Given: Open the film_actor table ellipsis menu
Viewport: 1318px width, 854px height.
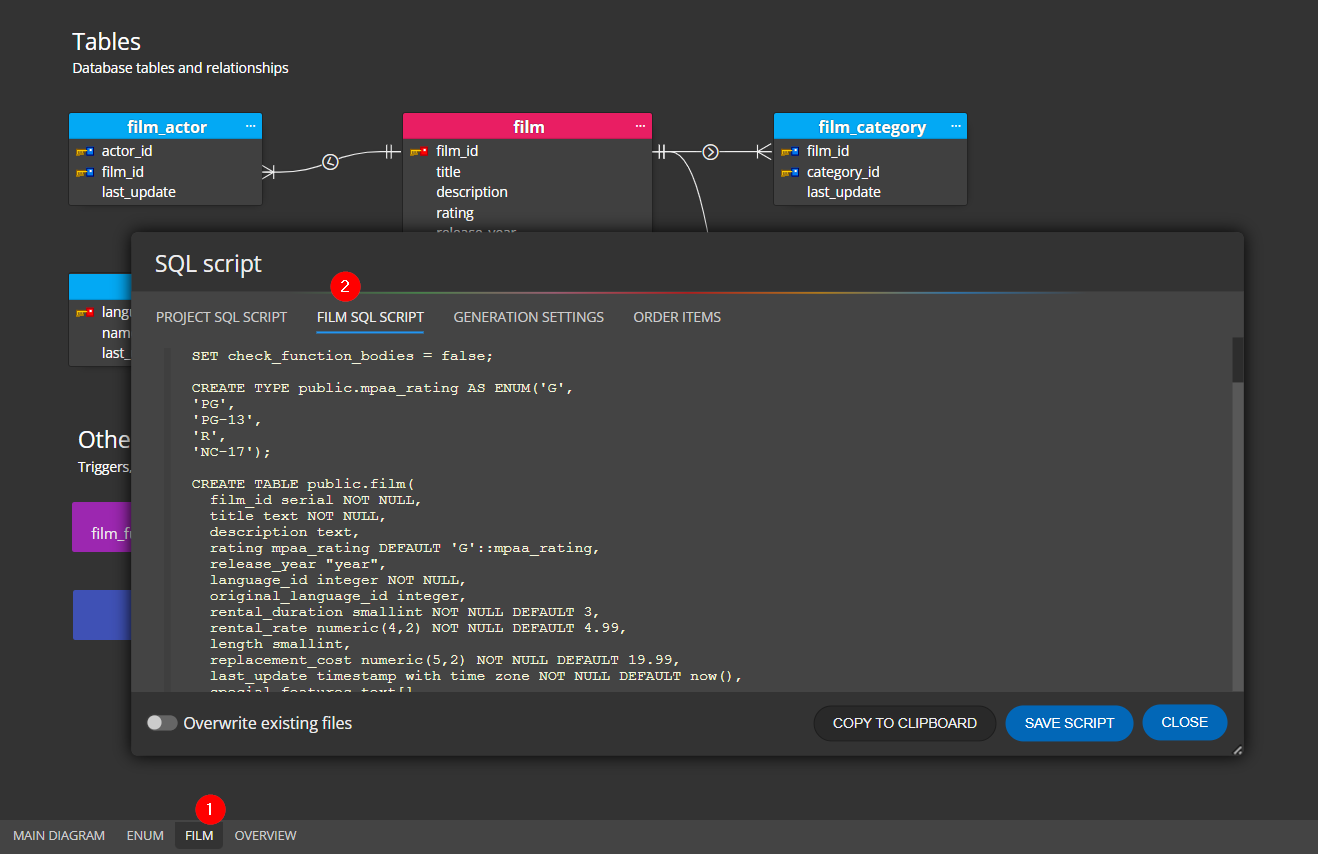Looking at the screenshot, I should pyautogui.click(x=250, y=126).
